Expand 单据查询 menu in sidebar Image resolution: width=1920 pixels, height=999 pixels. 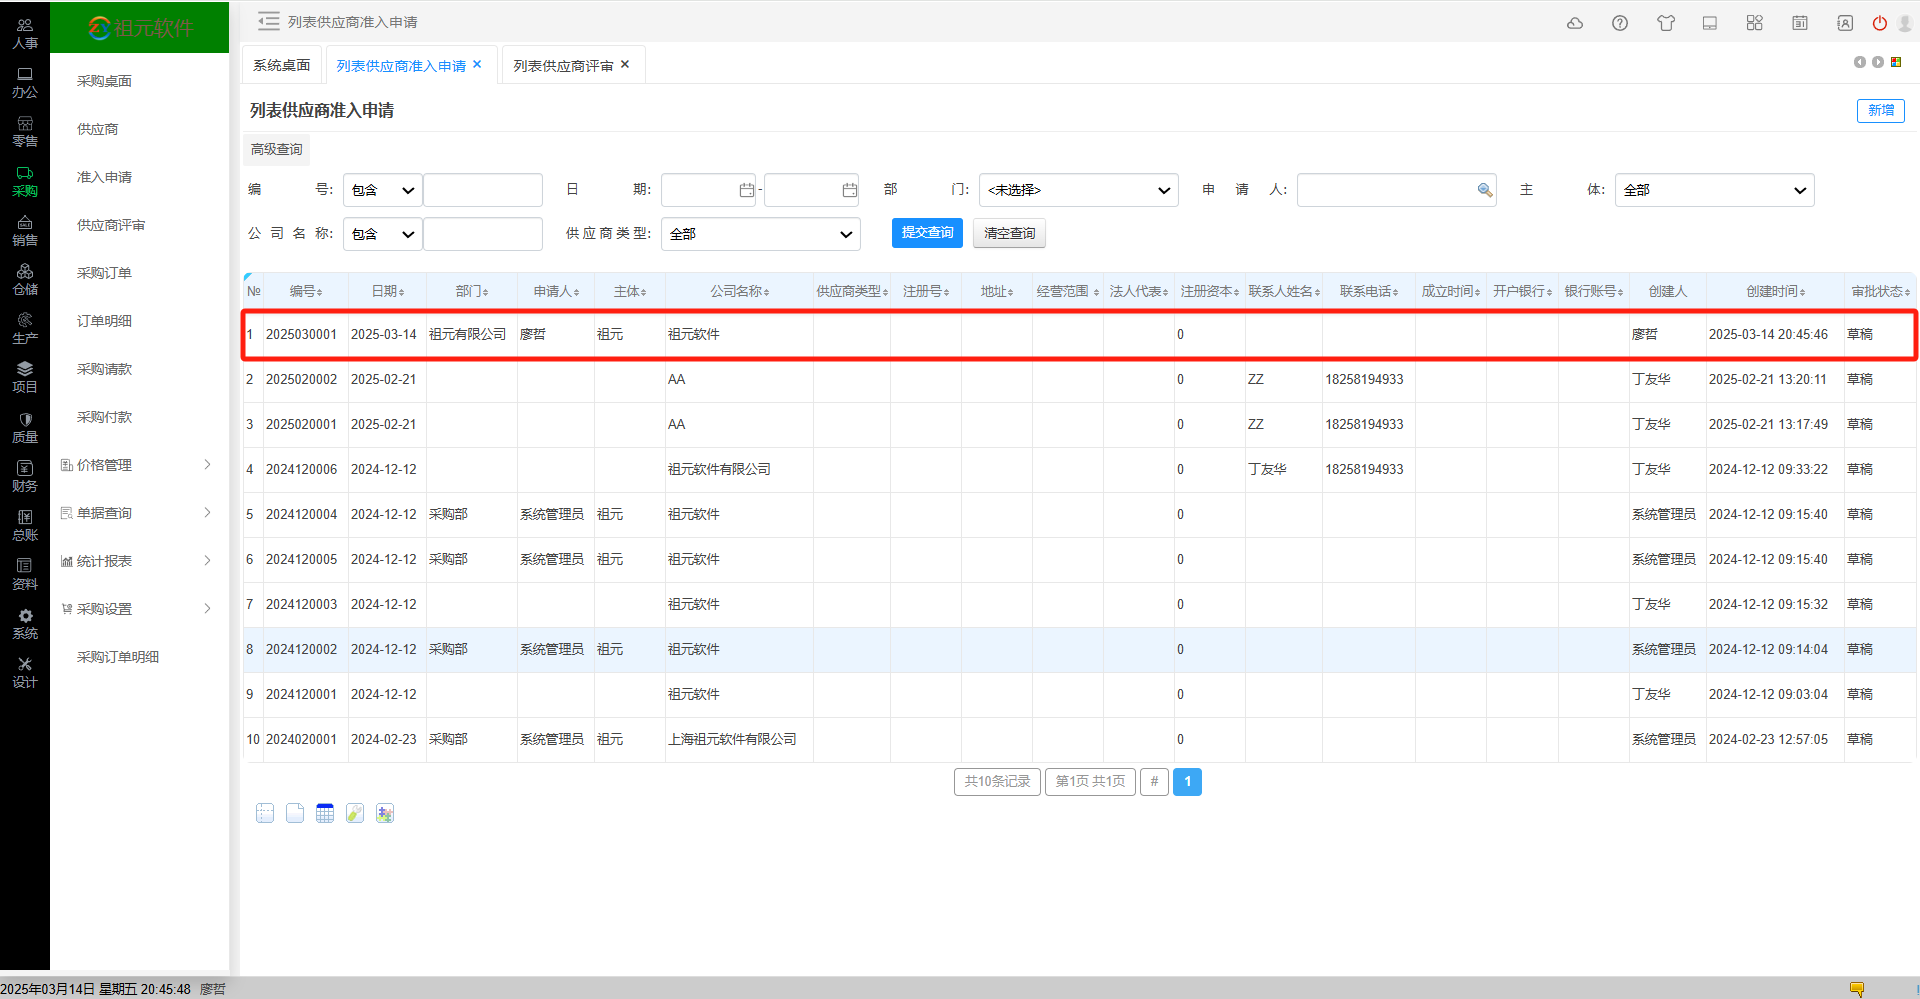139,513
